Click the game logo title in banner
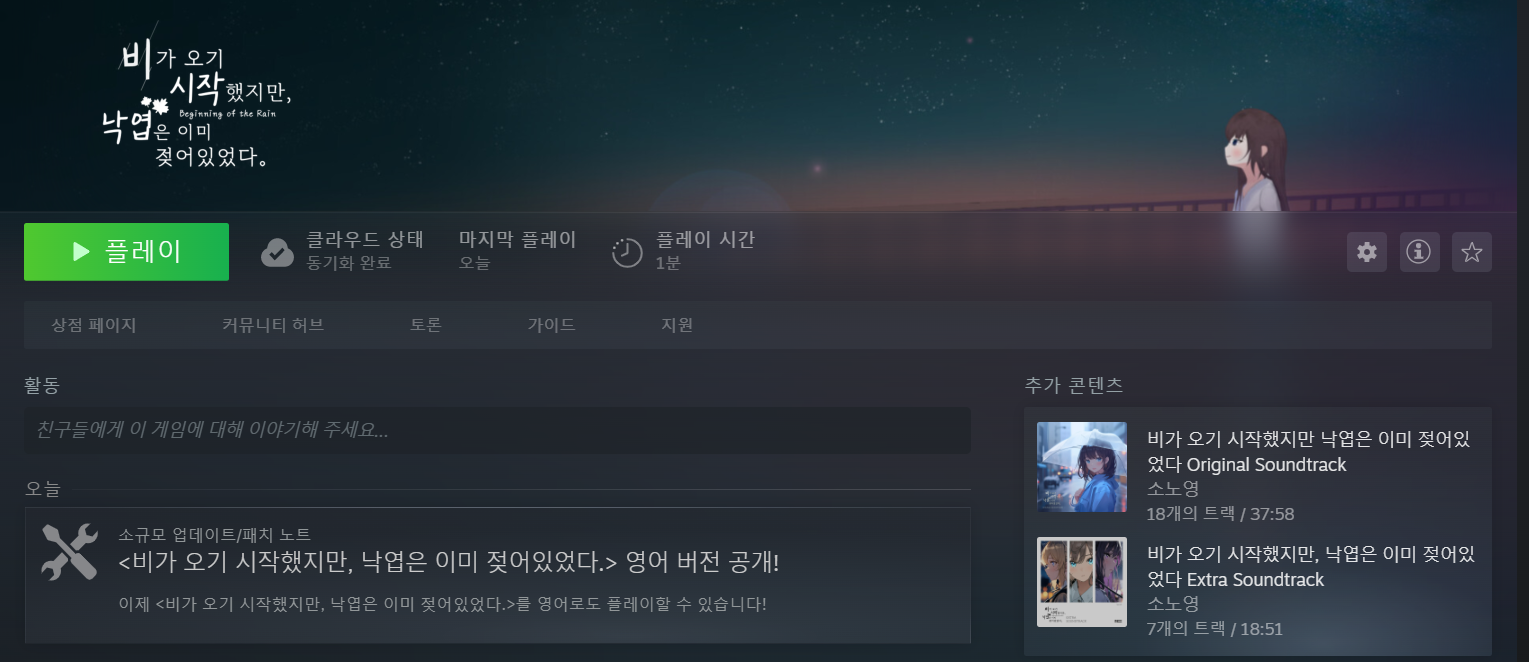This screenshot has height=662, width=1529. [195, 105]
